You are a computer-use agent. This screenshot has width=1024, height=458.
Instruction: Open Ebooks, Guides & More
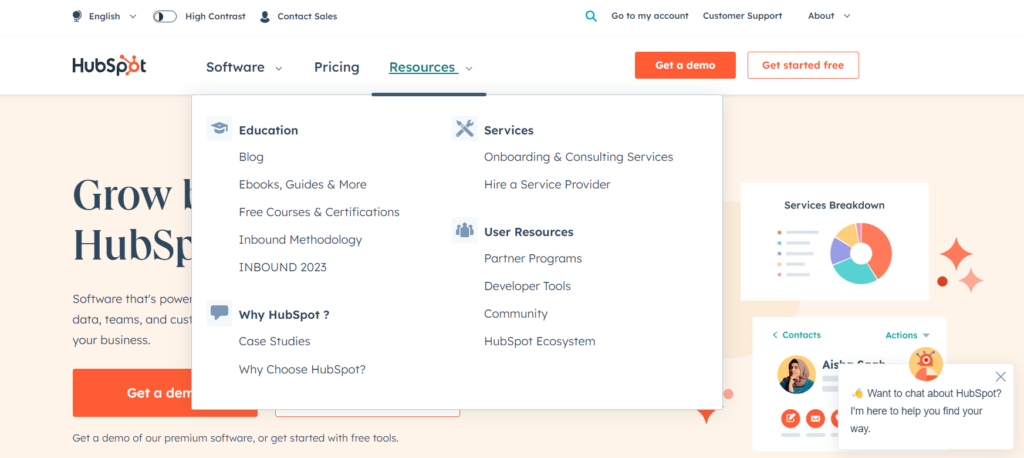pyautogui.click(x=302, y=184)
